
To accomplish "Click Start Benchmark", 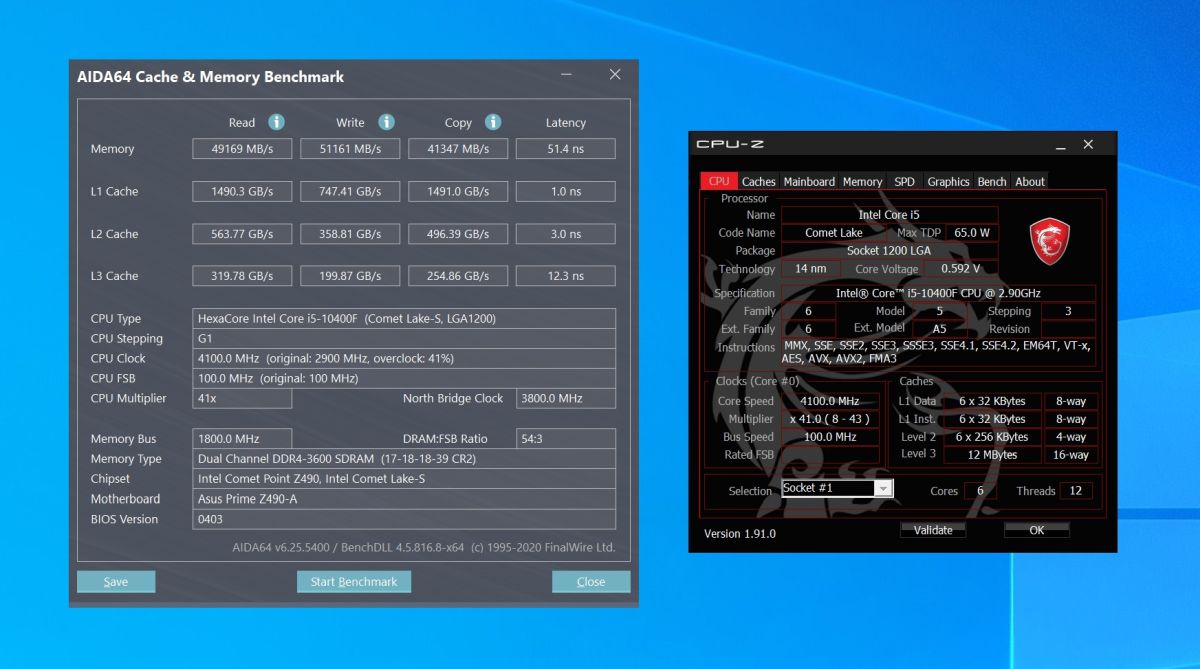I will click(354, 582).
